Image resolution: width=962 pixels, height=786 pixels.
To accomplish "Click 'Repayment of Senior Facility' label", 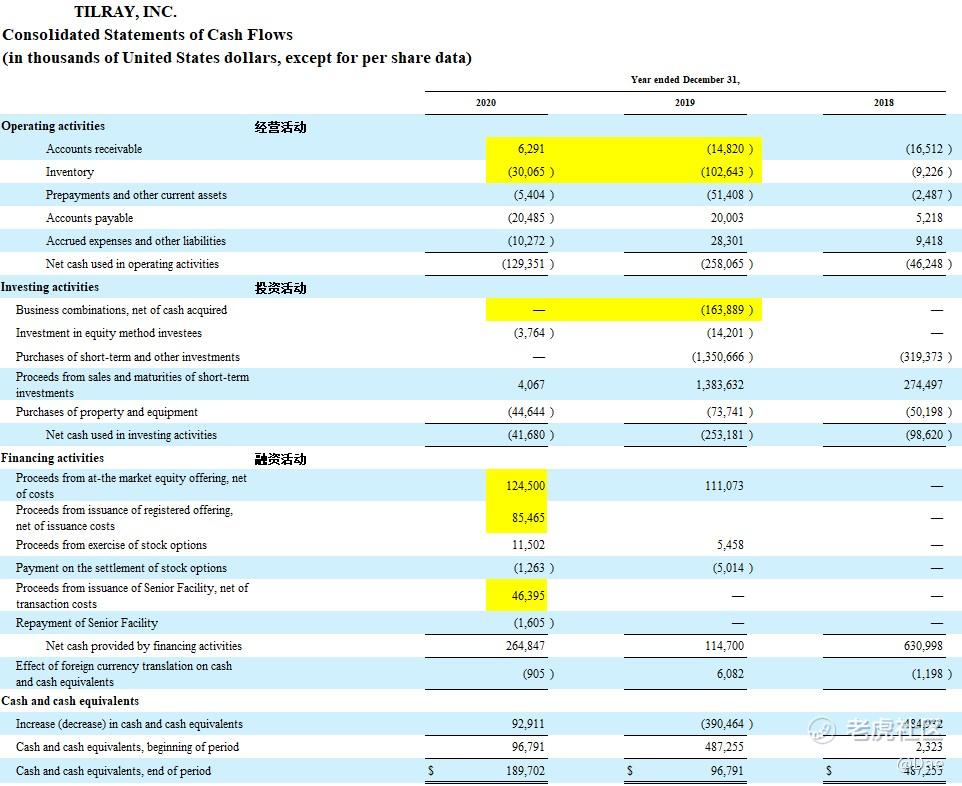I will point(87,623).
